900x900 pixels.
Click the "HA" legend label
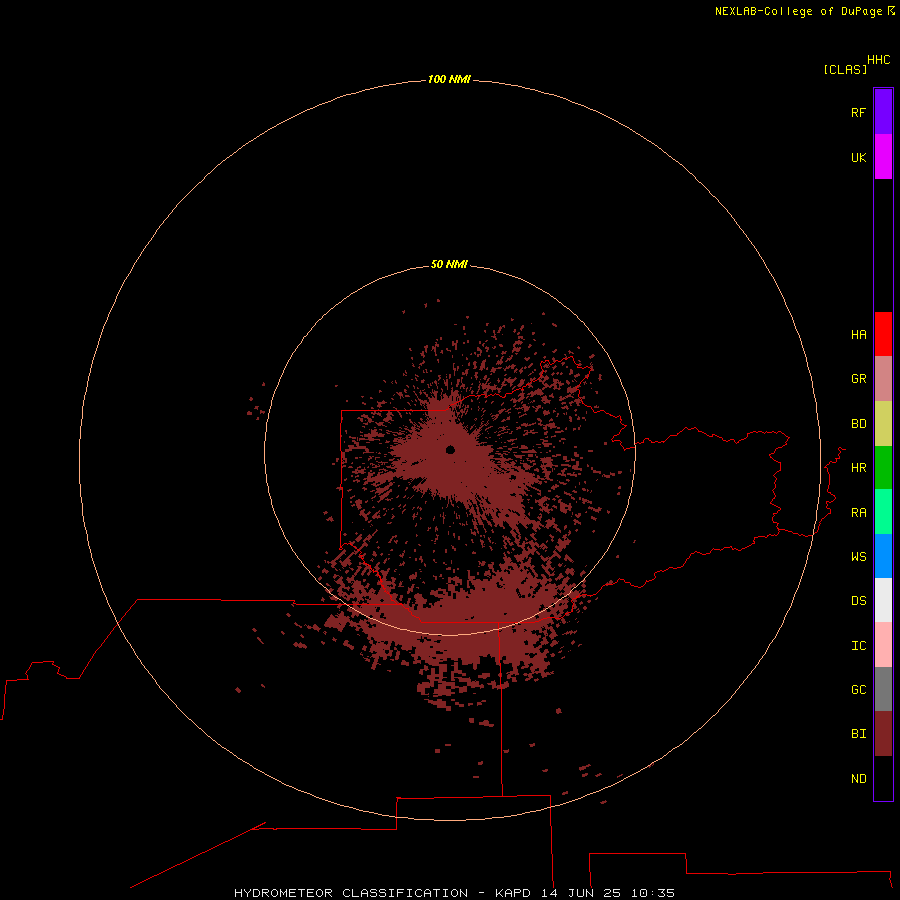(x=858, y=334)
